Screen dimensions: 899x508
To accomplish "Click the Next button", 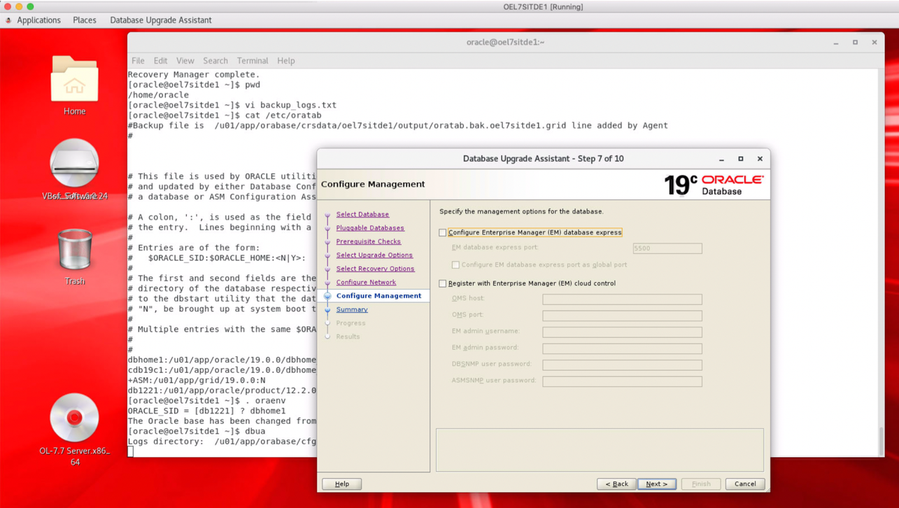I will tap(657, 484).
